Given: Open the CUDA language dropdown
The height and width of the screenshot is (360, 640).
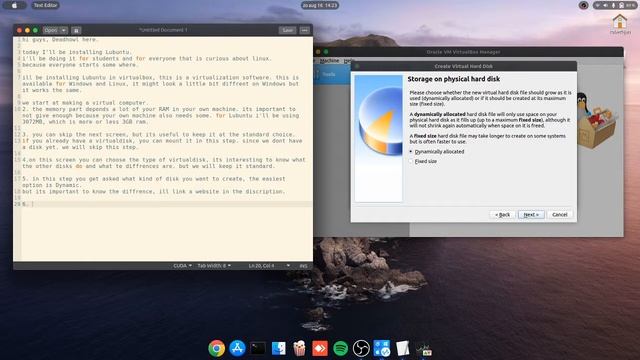Looking at the screenshot, I should 182,266.
